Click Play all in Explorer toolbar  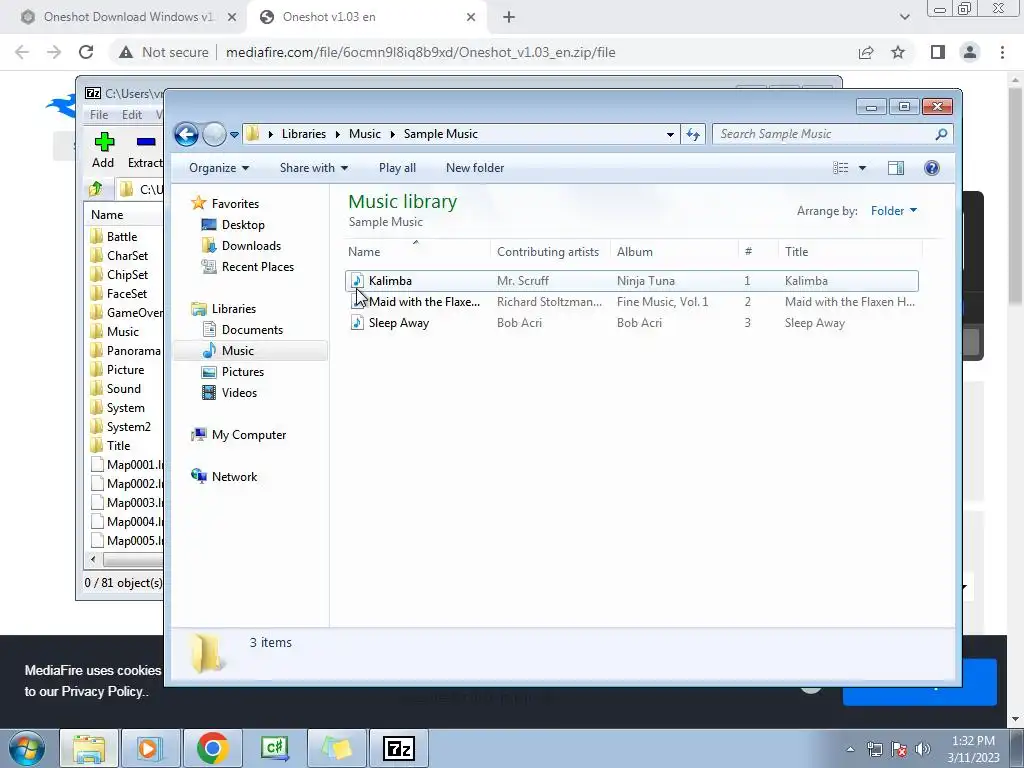(x=397, y=168)
